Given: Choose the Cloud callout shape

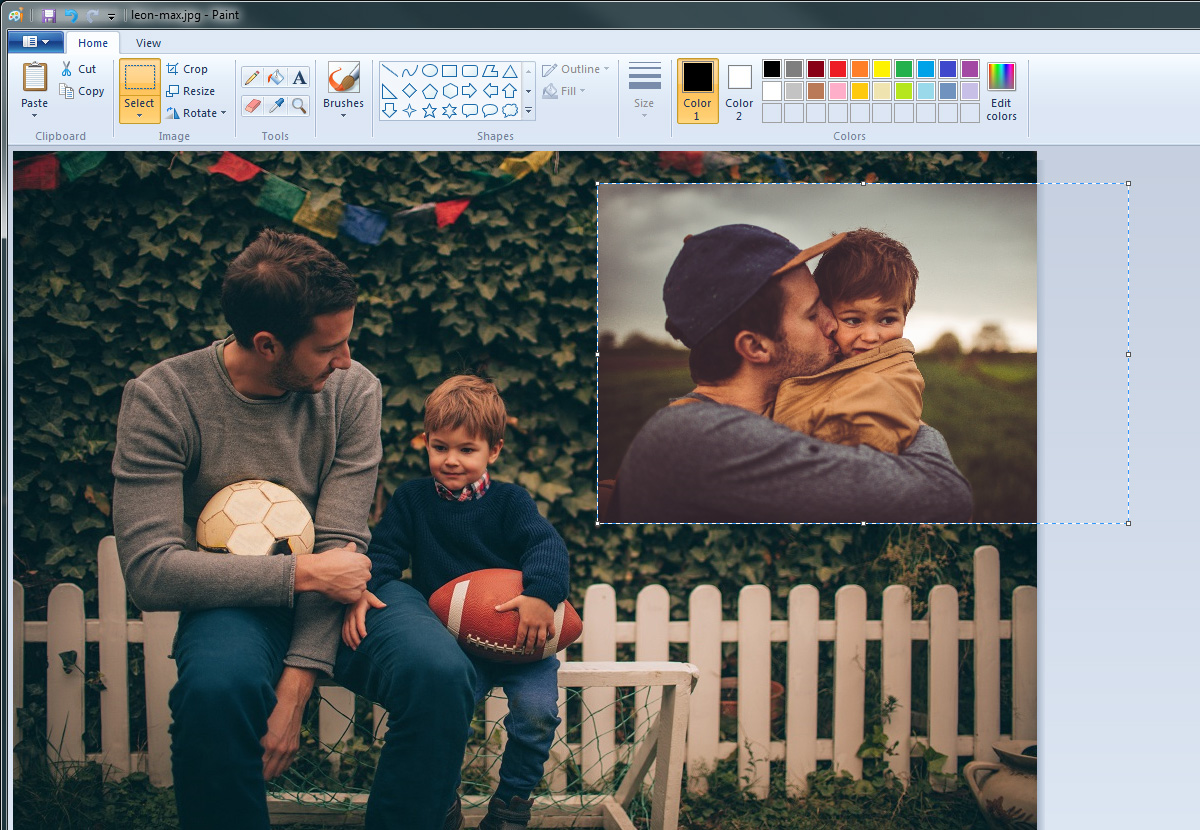Looking at the screenshot, I should tap(510, 111).
